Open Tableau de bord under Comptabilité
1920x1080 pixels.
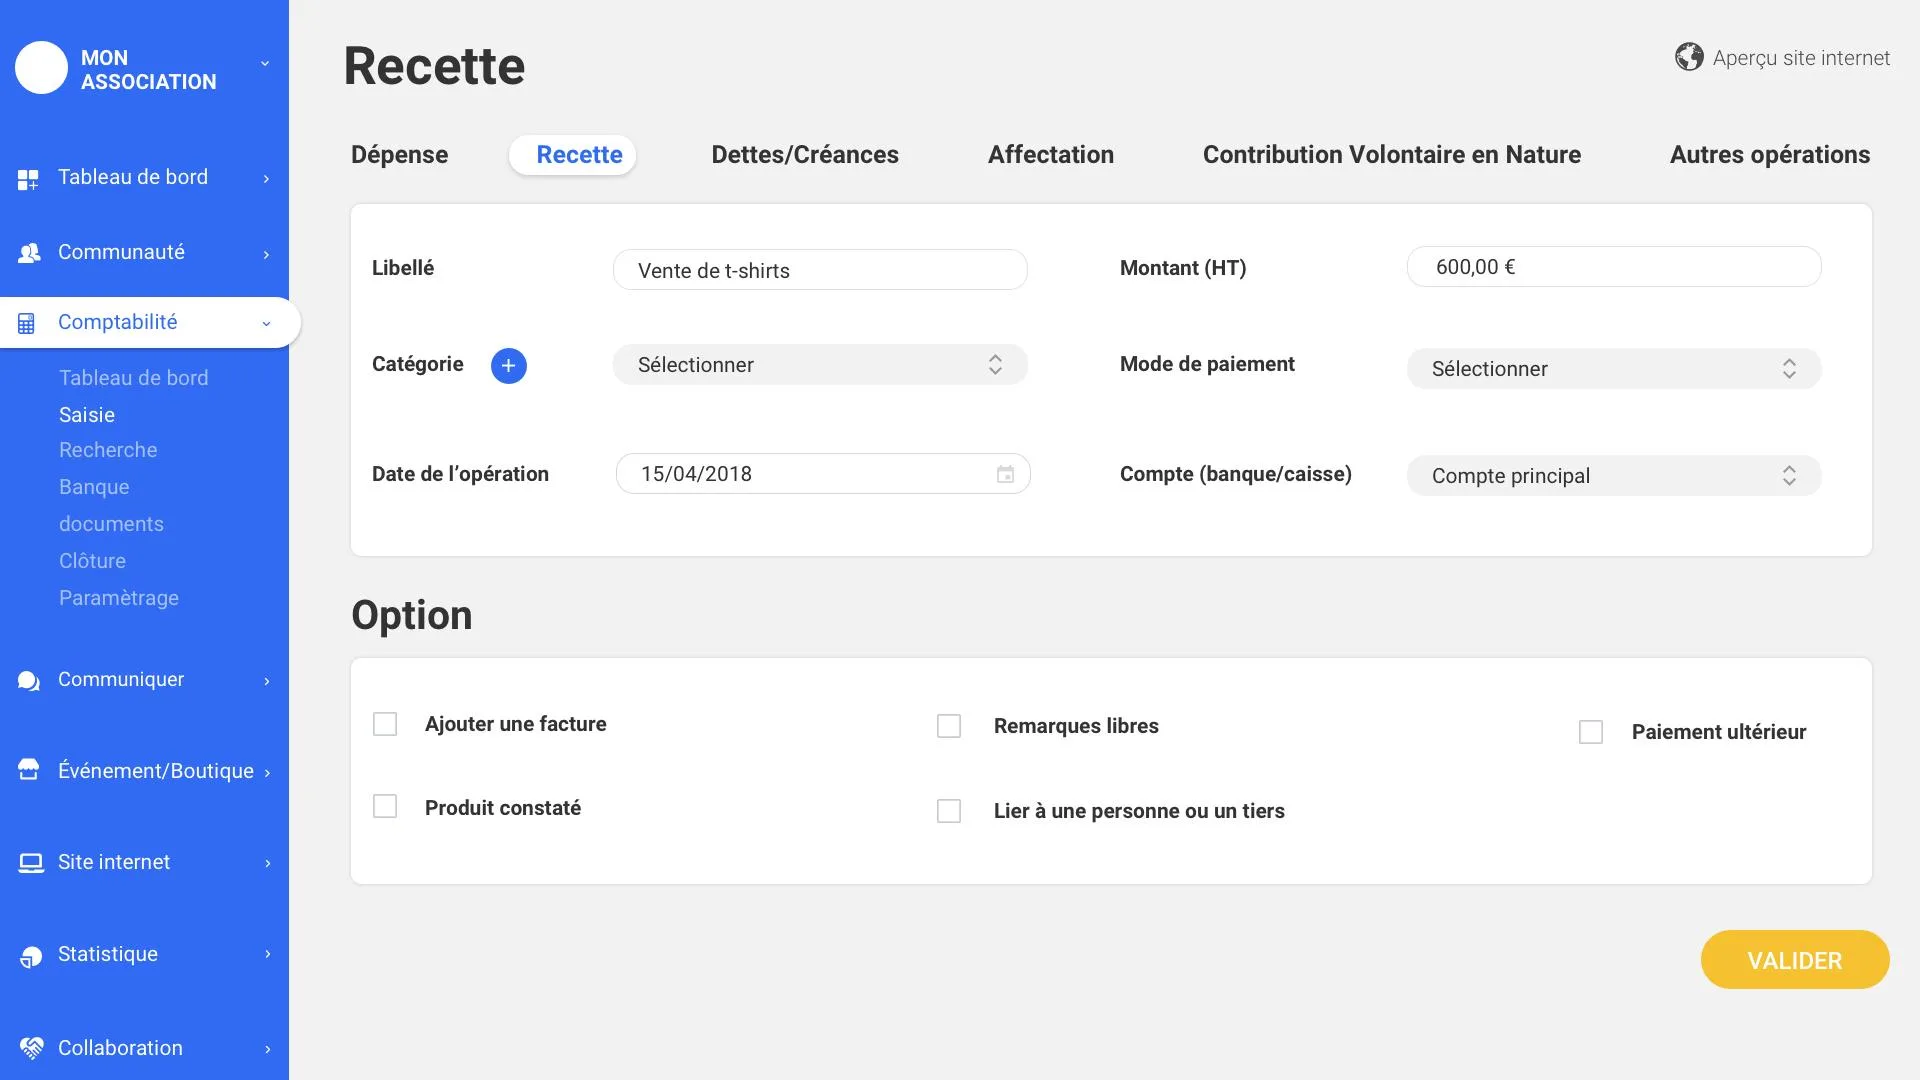(x=134, y=378)
